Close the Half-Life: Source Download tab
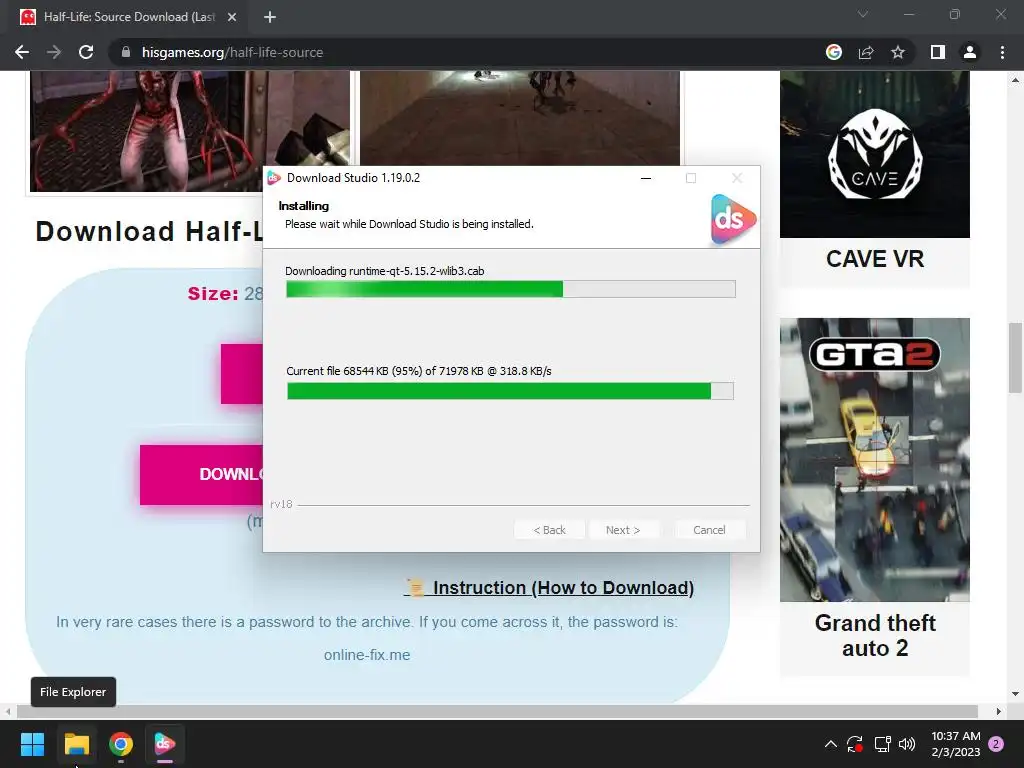This screenshot has width=1024, height=768. [x=232, y=17]
